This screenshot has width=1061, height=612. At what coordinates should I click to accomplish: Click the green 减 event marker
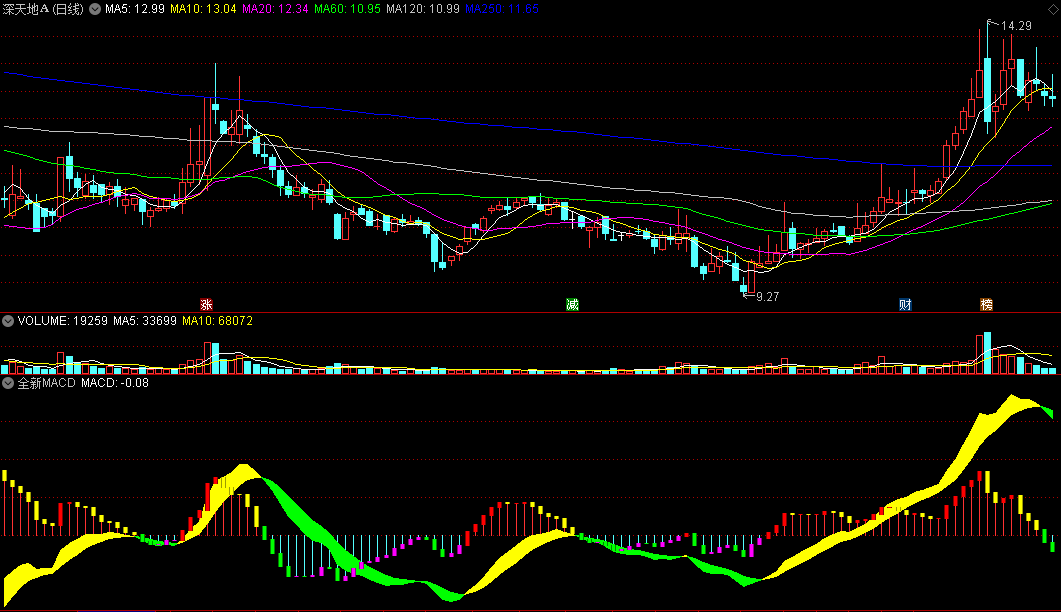pyautogui.click(x=572, y=305)
